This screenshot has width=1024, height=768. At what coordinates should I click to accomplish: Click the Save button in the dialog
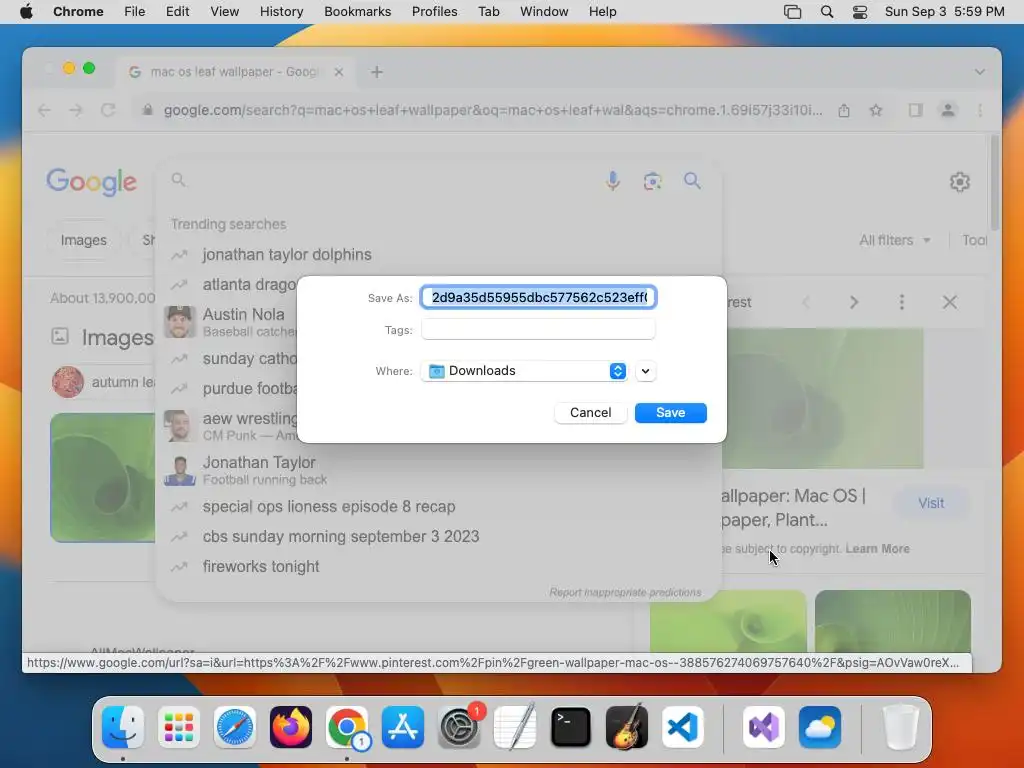[x=670, y=413]
